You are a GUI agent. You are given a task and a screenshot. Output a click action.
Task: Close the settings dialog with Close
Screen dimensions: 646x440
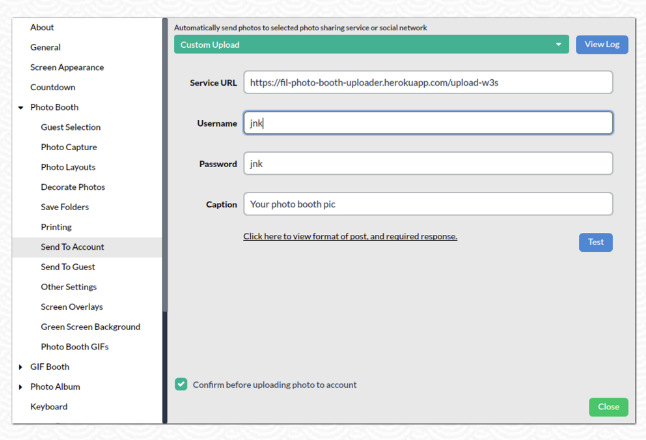609,407
